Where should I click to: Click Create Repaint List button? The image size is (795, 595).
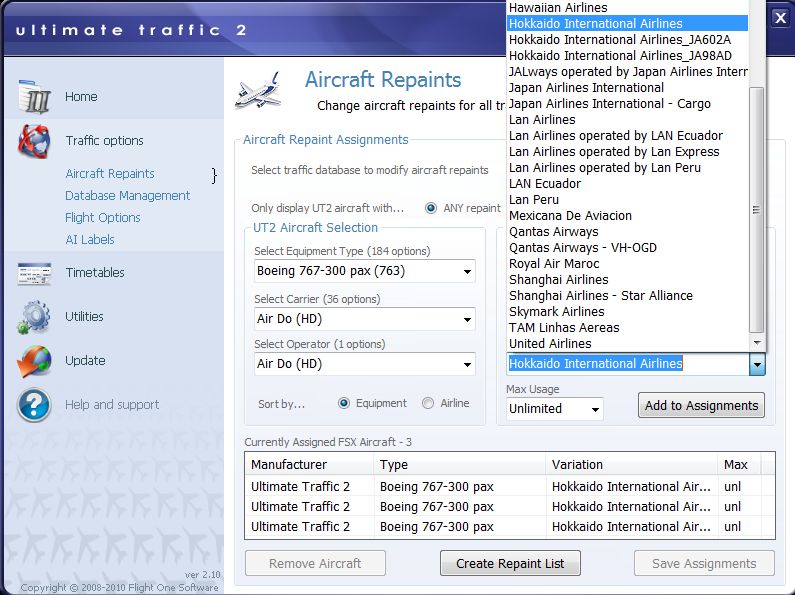[510, 563]
